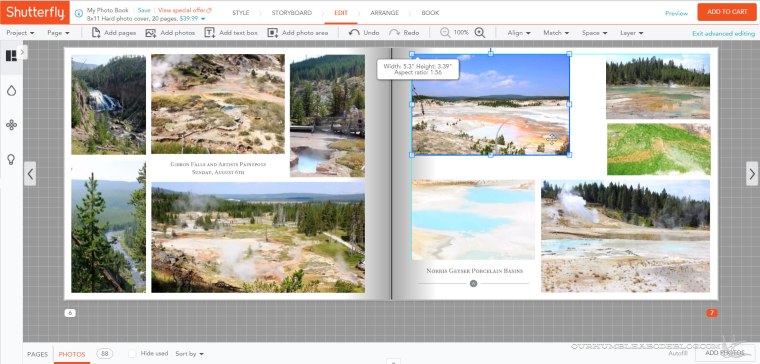The image size is (760, 364).
Task: Click the Add photos toolbar icon
Action: pyautogui.click(x=151, y=33)
